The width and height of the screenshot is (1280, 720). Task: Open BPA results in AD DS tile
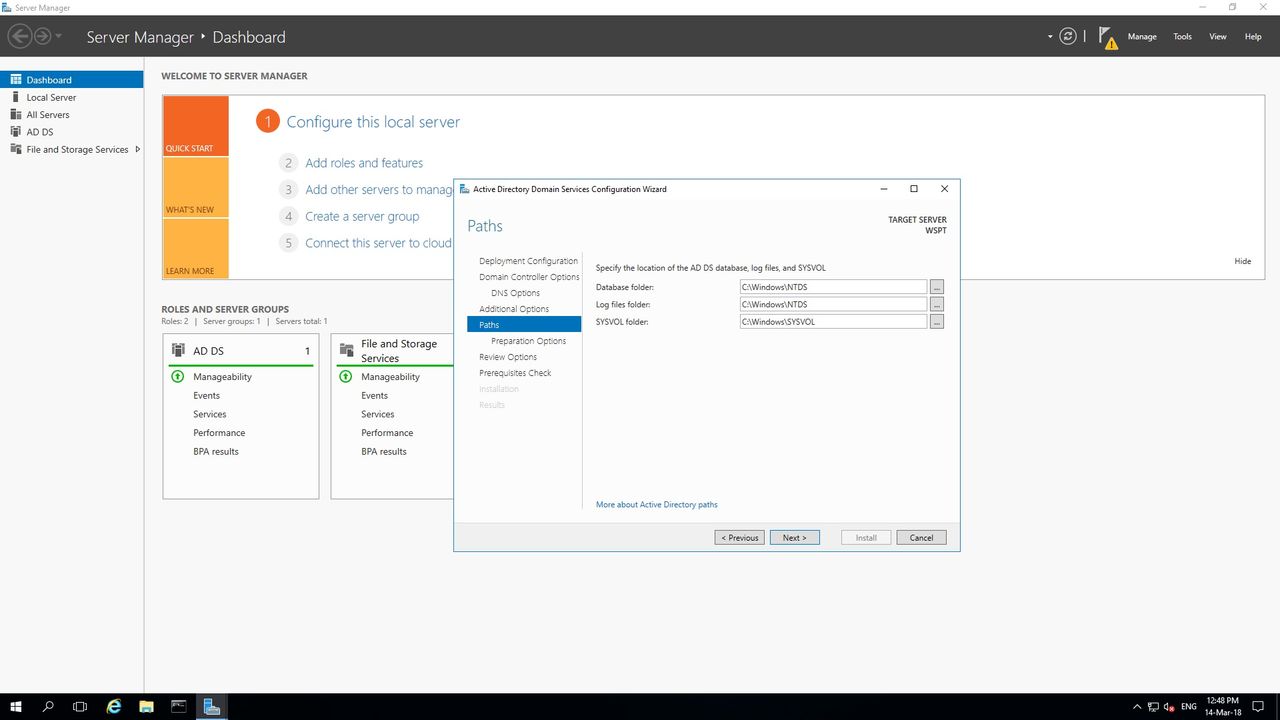click(x=216, y=452)
